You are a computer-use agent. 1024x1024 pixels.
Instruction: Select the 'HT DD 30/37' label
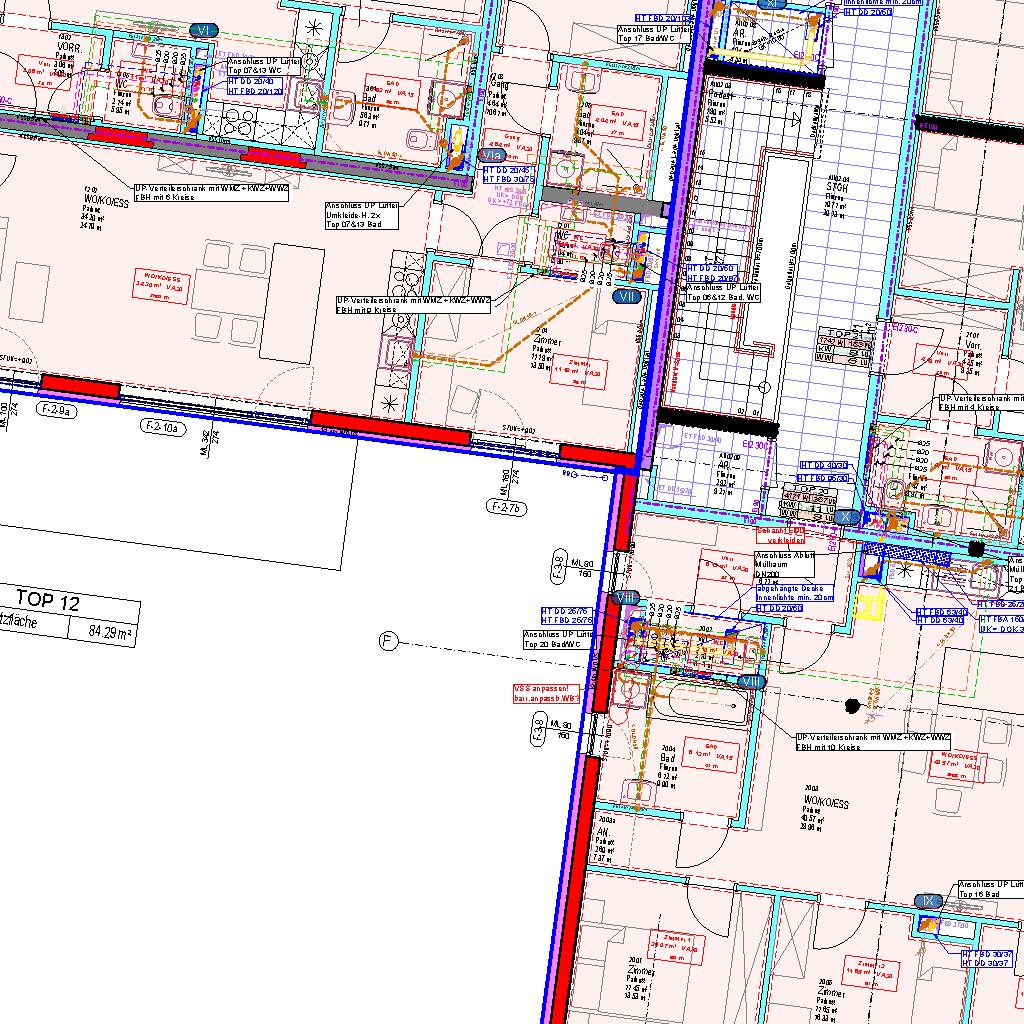point(987,963)
